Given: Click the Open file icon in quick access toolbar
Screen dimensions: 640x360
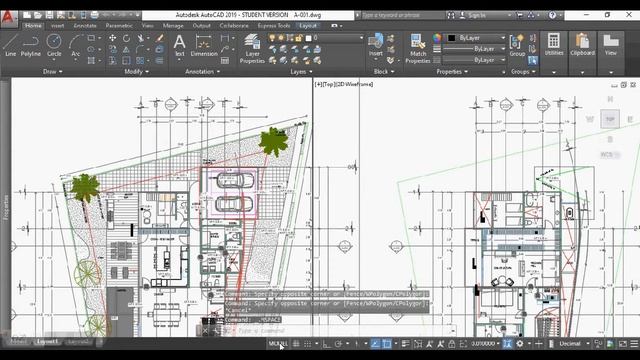Looking at the screenshot, I should coord(38,15).
